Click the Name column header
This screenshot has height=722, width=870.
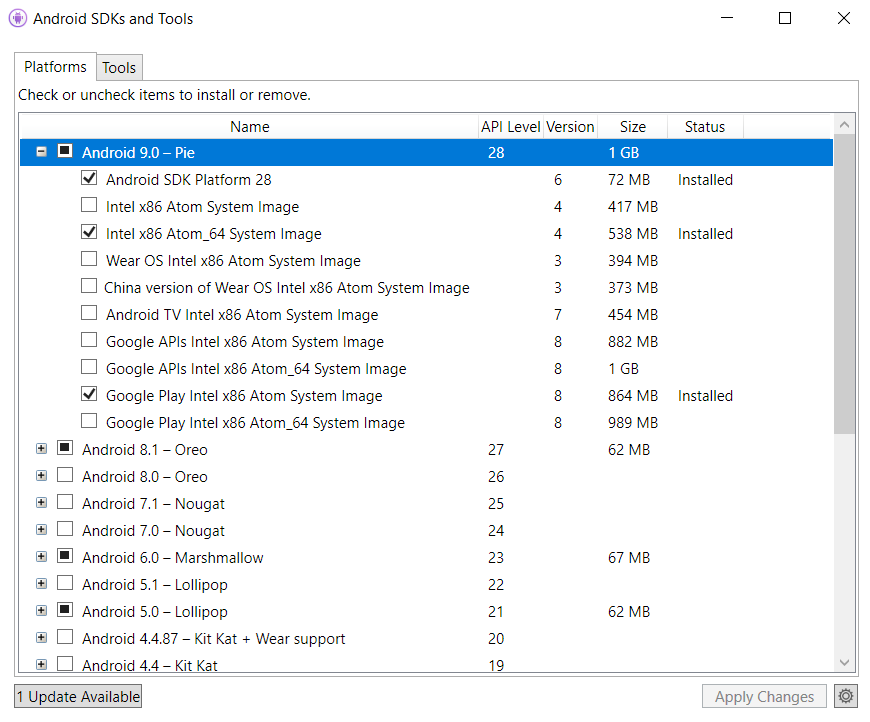[x=249, y=127]
